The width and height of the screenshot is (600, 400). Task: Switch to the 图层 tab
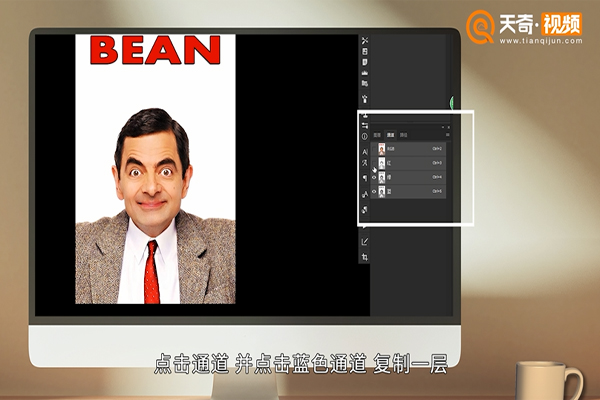pyautogui.click(x=377, y=135)
